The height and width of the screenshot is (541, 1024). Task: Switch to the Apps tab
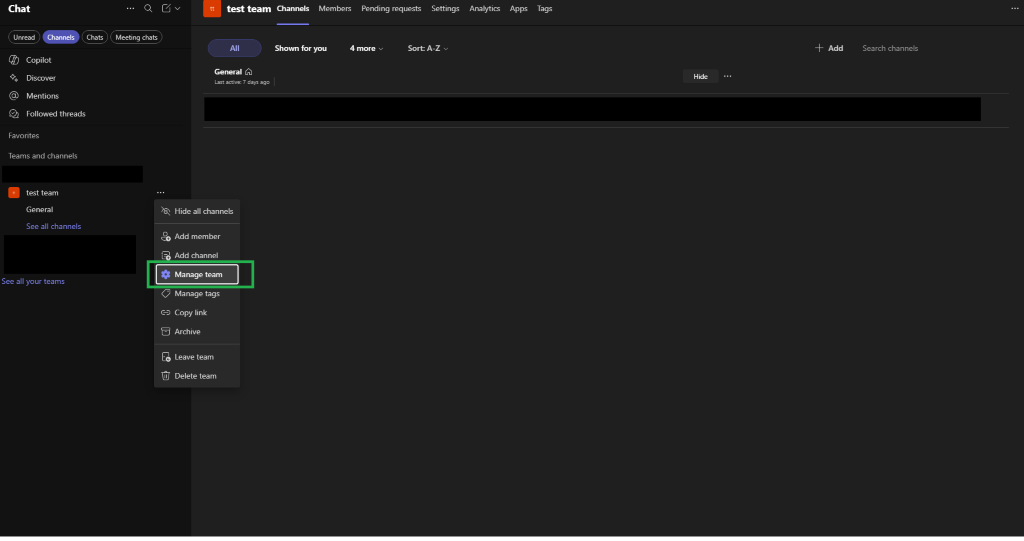point(519,8)
